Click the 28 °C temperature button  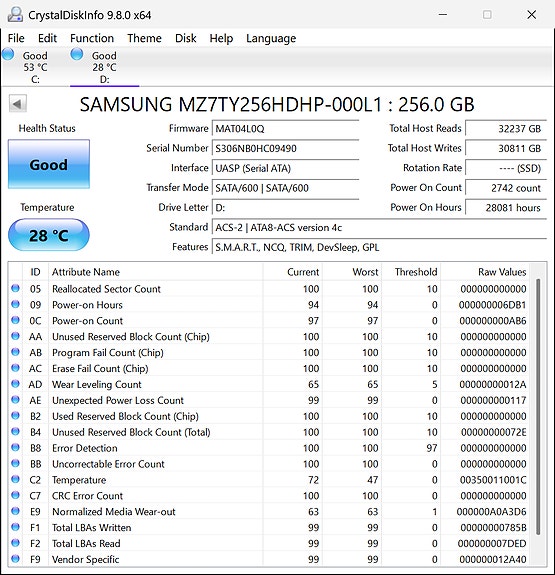(49, 235)
